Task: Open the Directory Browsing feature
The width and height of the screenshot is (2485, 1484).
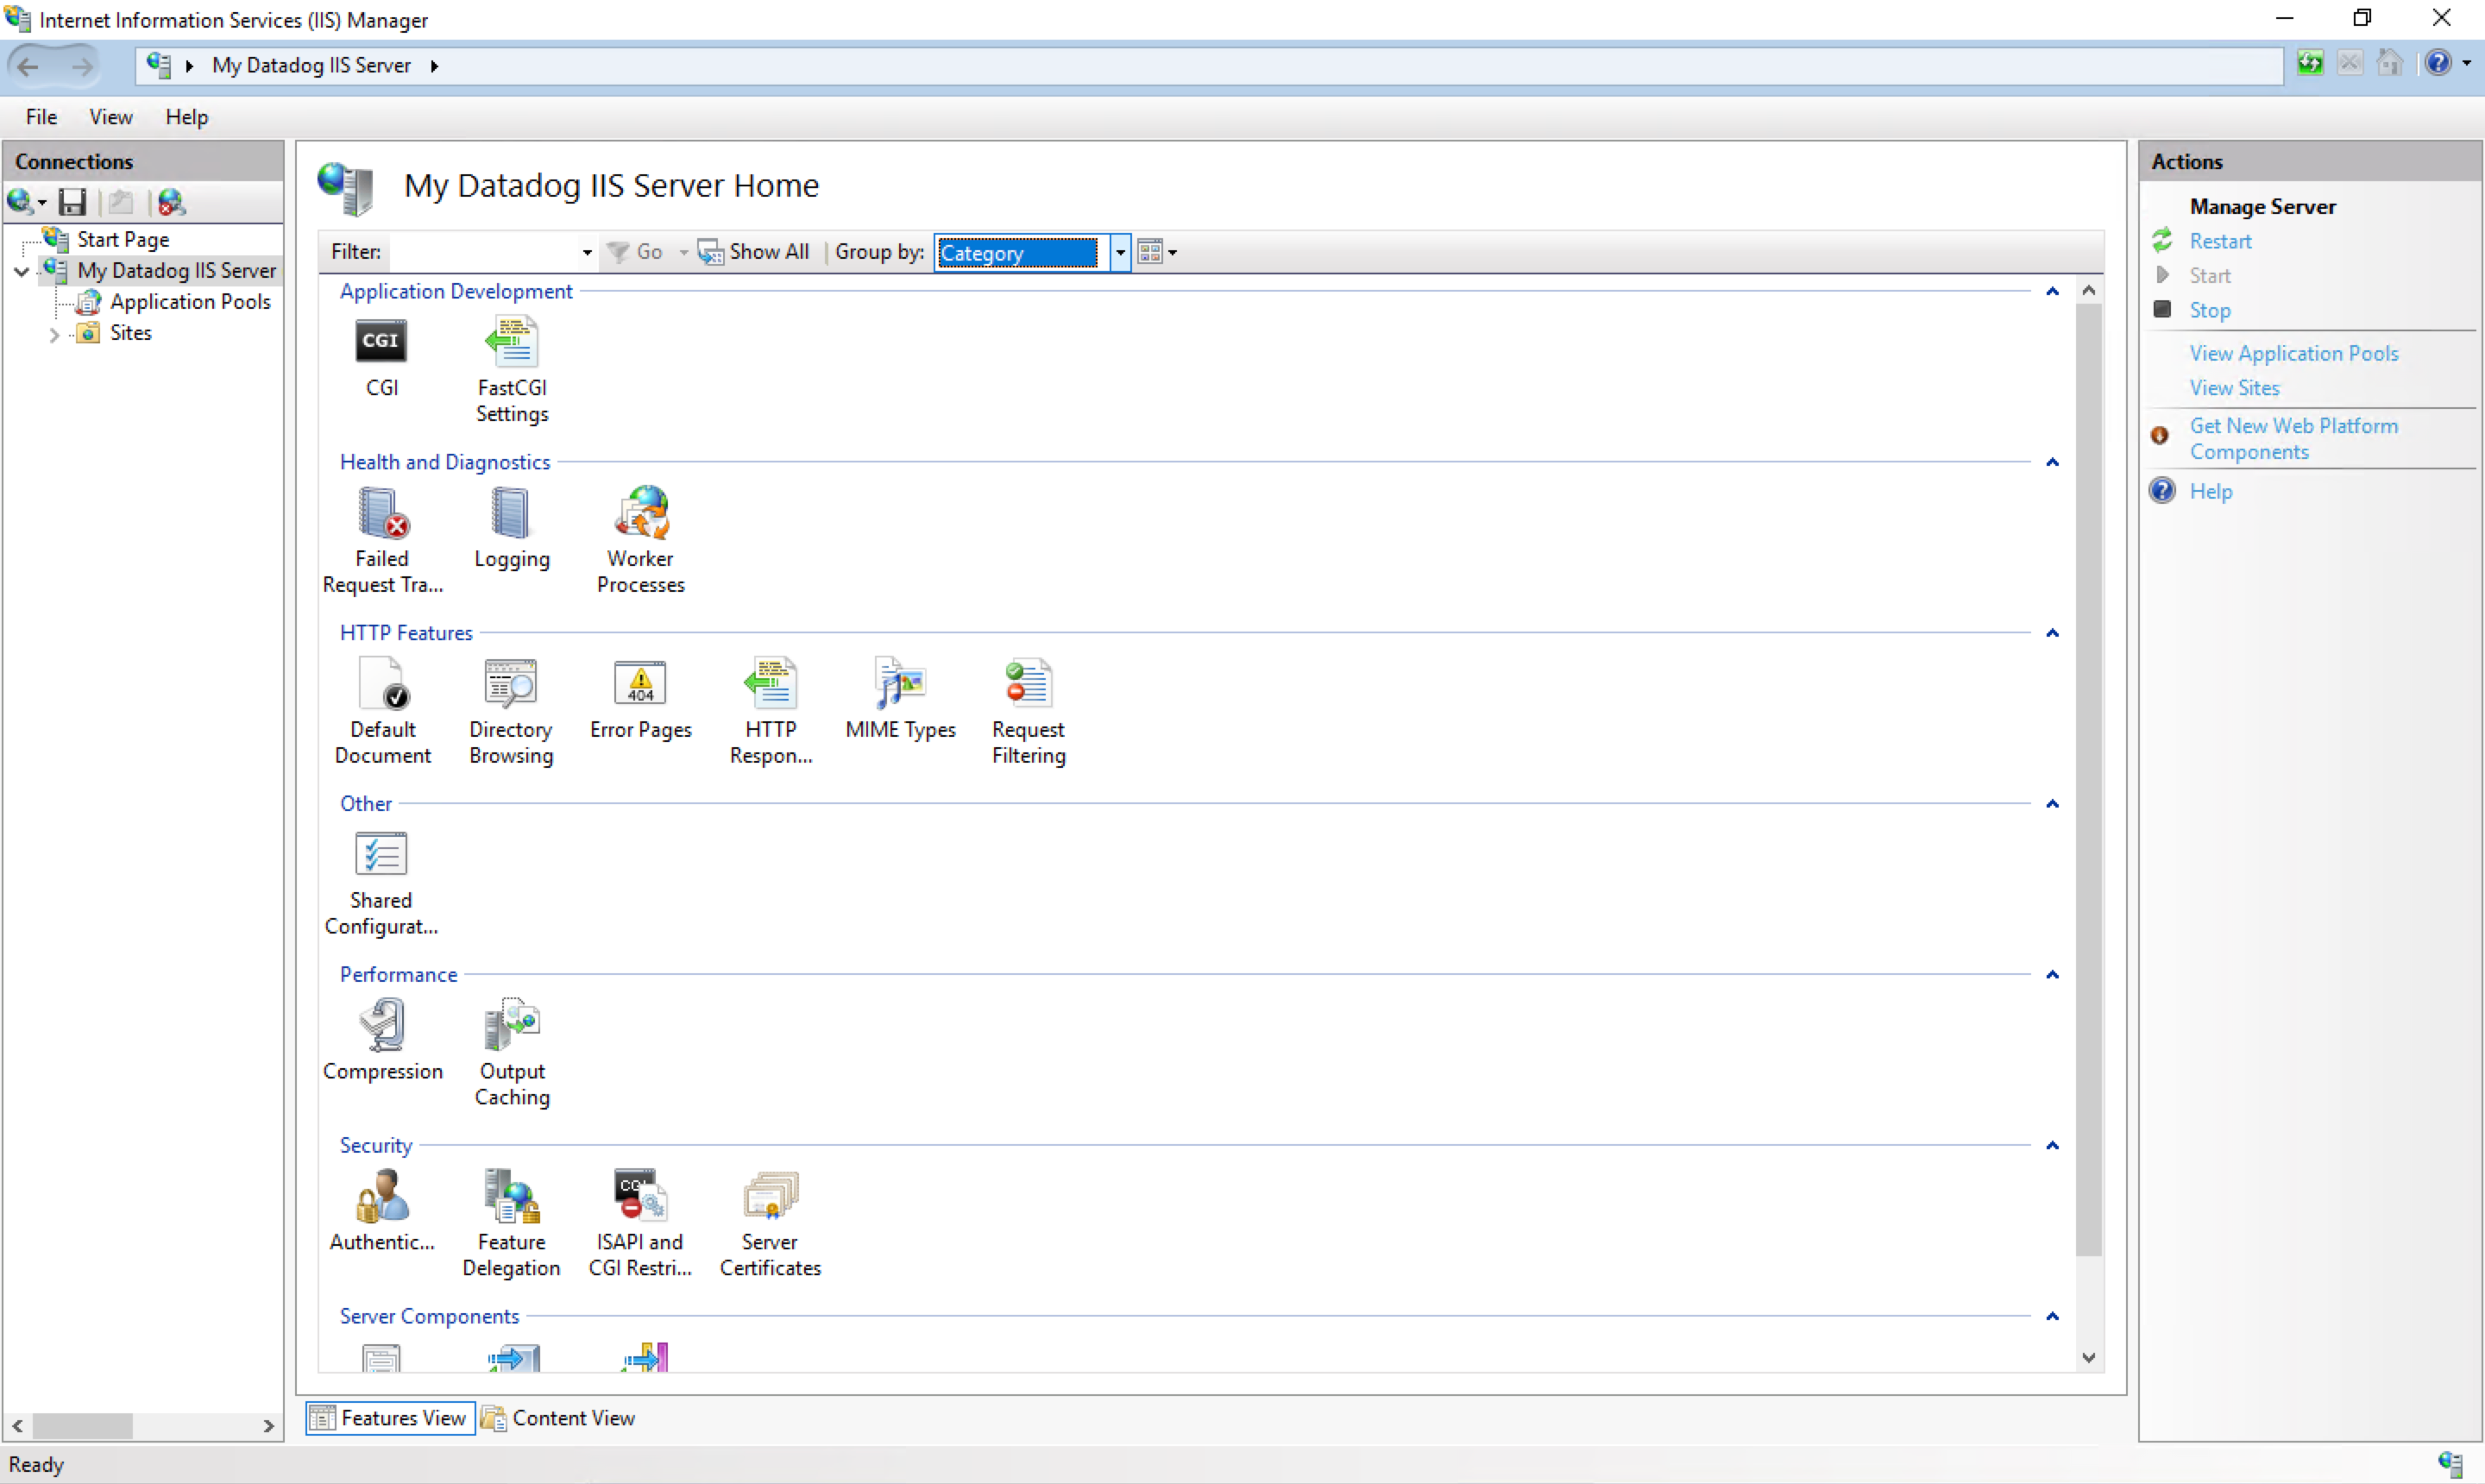Action: click(510, 683)
